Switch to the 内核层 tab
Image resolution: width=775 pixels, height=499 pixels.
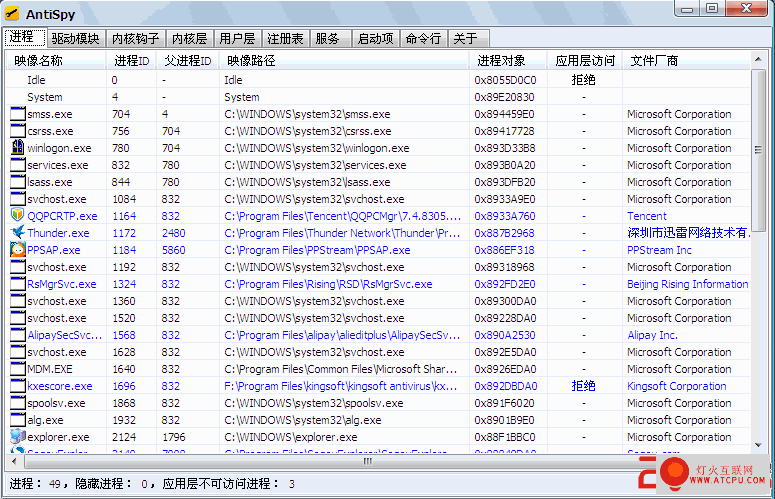click(x=189, y=39)
